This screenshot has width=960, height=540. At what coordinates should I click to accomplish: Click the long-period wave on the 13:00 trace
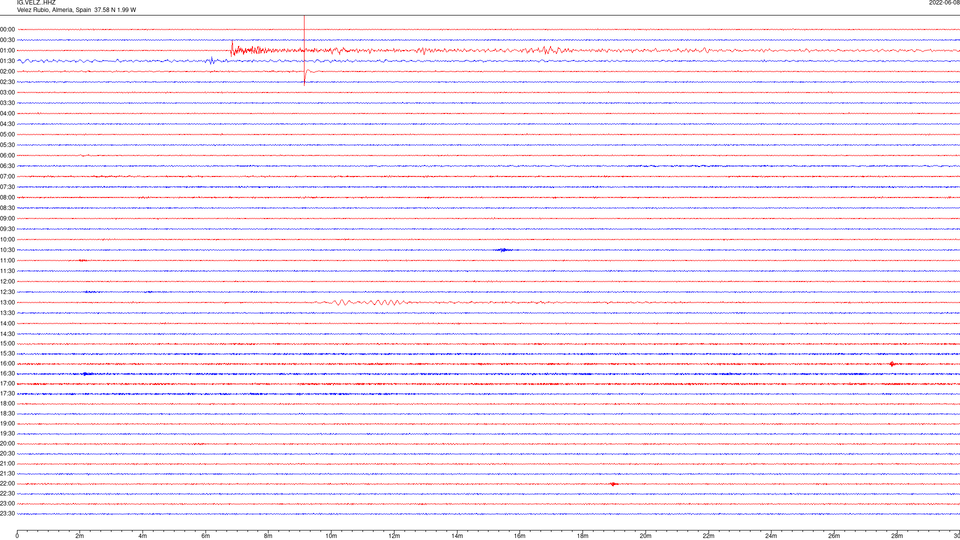pyautogui.click(x=367, y=302)
